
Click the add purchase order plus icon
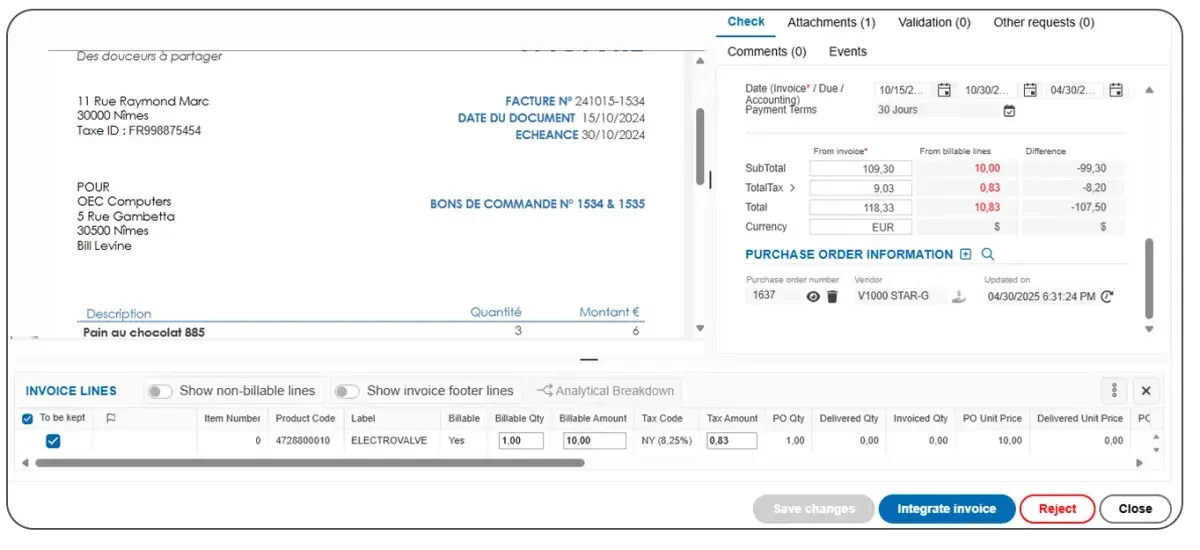[x=965, y=255]
